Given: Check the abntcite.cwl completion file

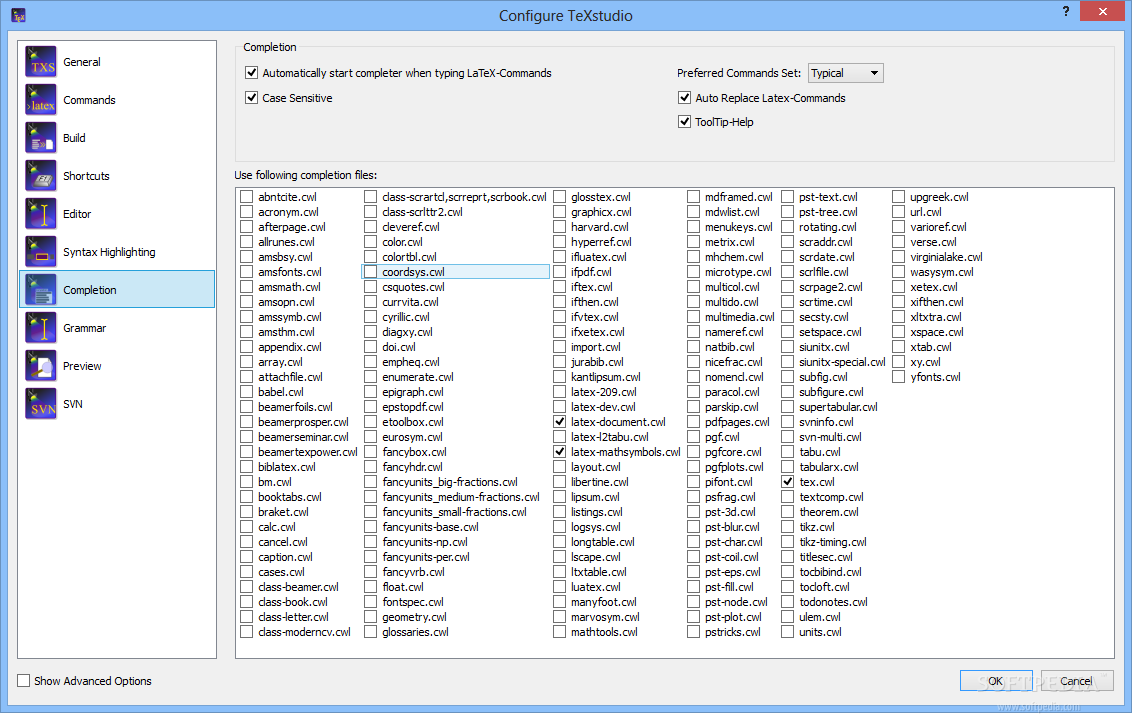Looking at the screenshot, I should [247, 196].
